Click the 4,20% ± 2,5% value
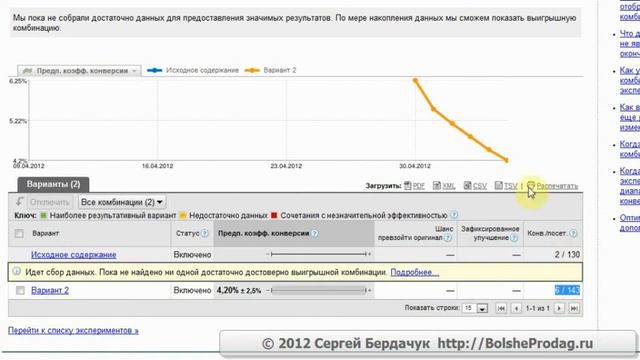The height and width of the screenshot is (360, 640). point(238,291)
